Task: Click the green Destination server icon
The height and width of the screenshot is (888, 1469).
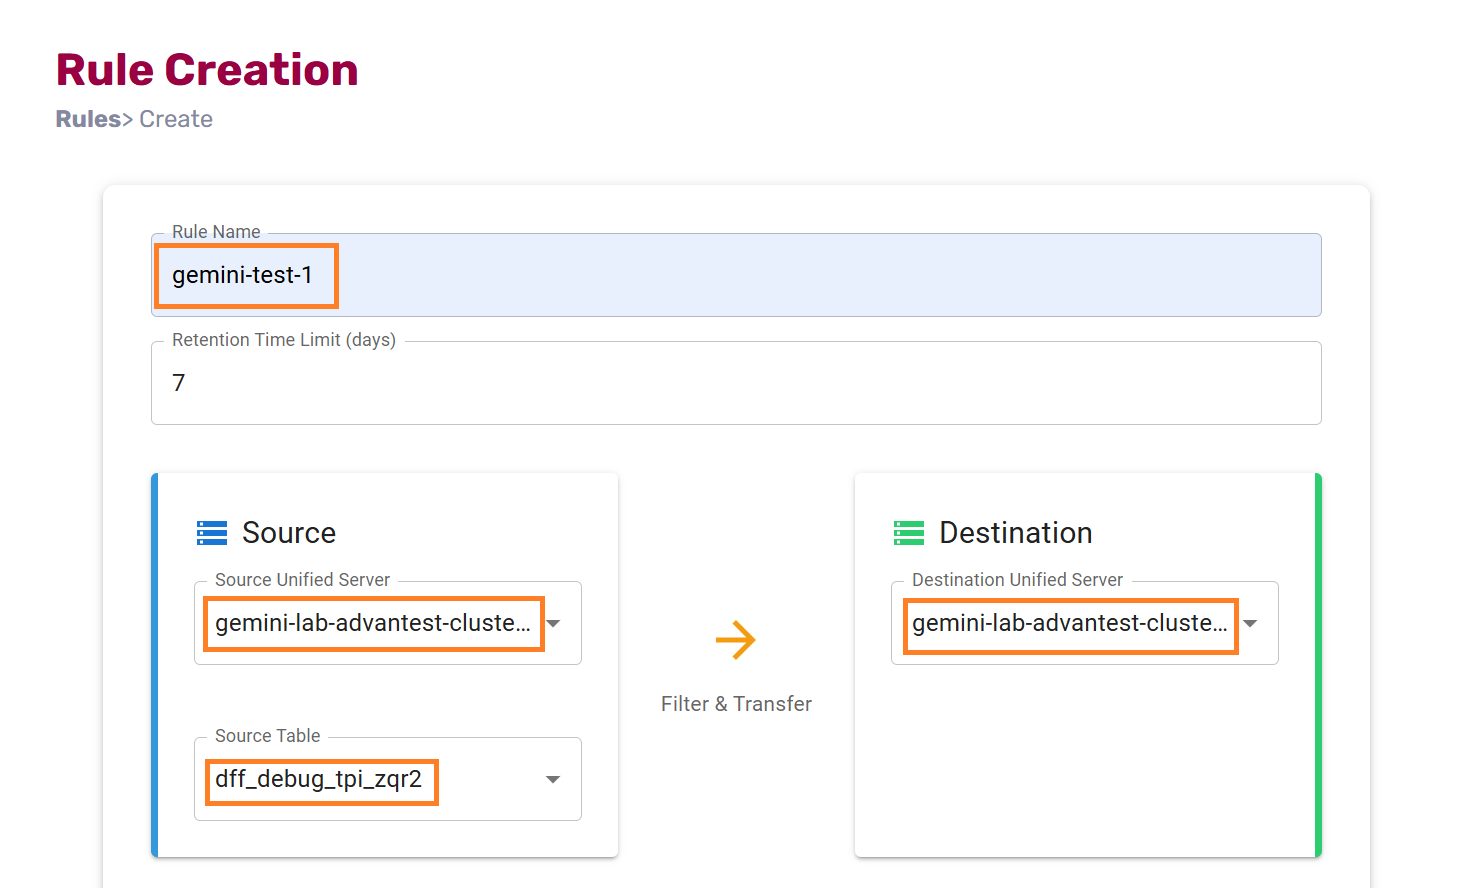Action: (x=908, y=533)
